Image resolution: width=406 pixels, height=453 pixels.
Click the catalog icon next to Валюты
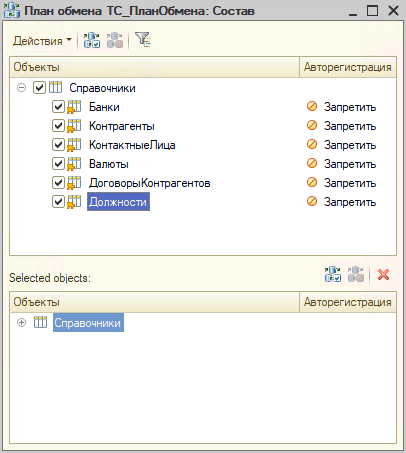point(74,164)
